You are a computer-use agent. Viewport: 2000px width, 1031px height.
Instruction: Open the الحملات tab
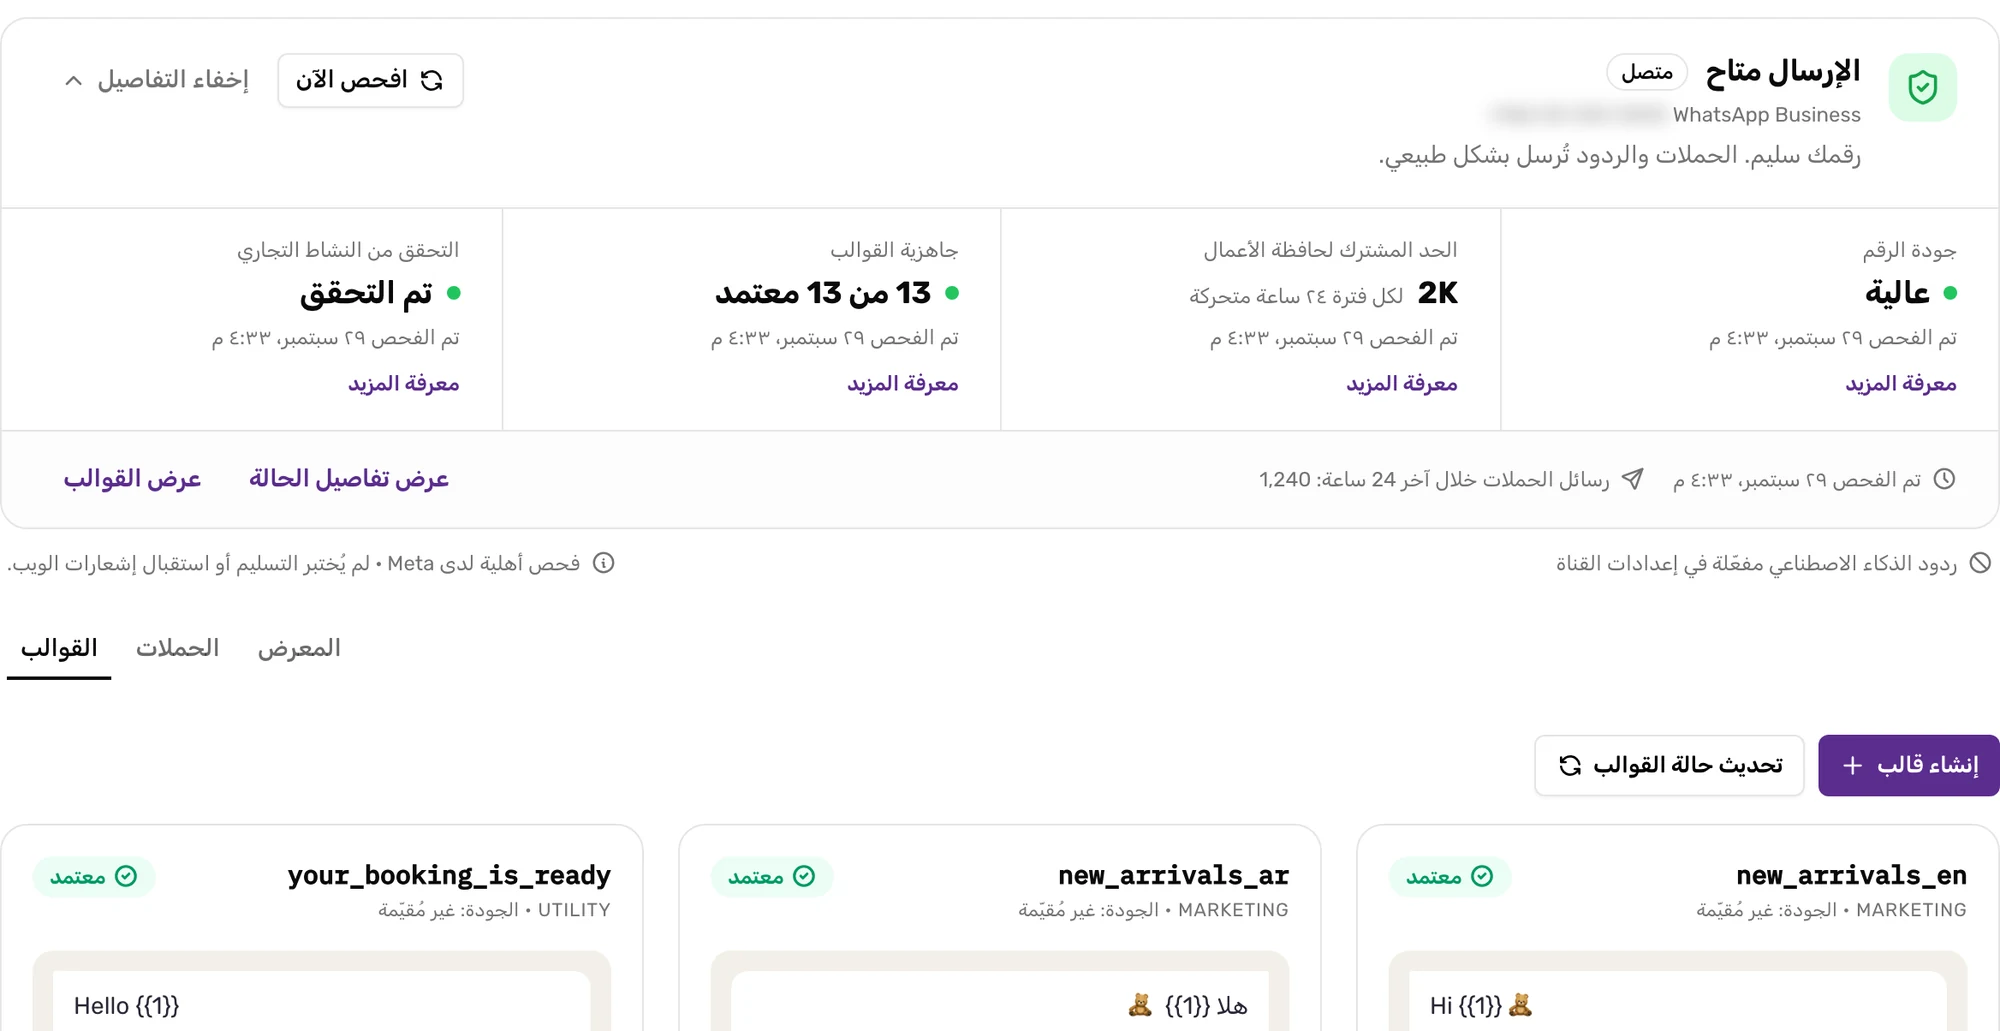coord(177,648)
